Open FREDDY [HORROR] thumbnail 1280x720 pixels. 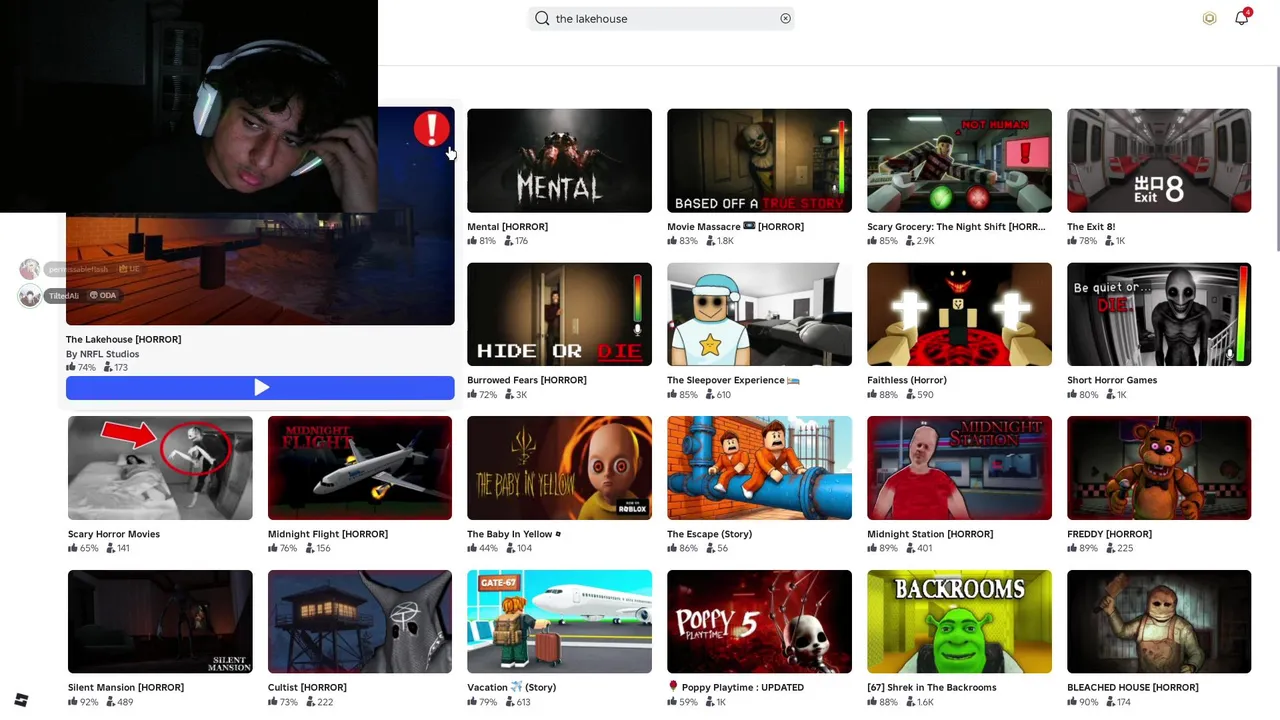coord(1159,468)
